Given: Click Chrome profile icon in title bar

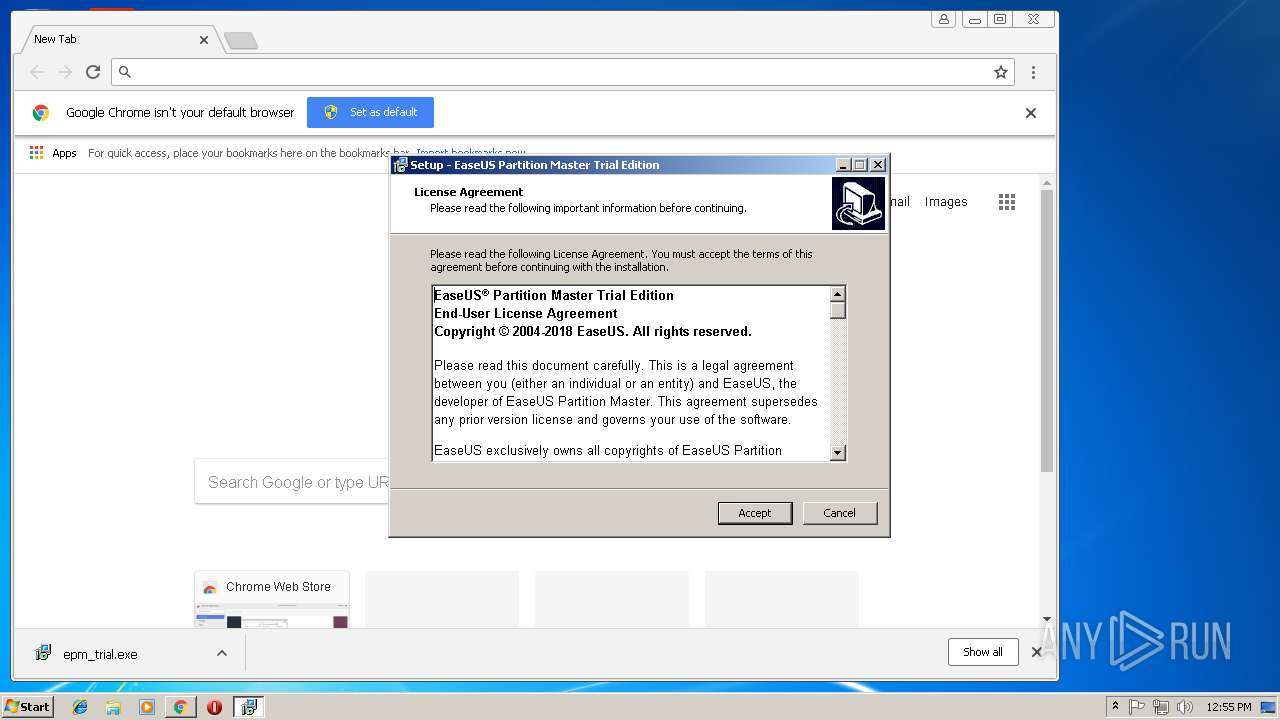Looking at the screenshot, I should tap(943, 19).
